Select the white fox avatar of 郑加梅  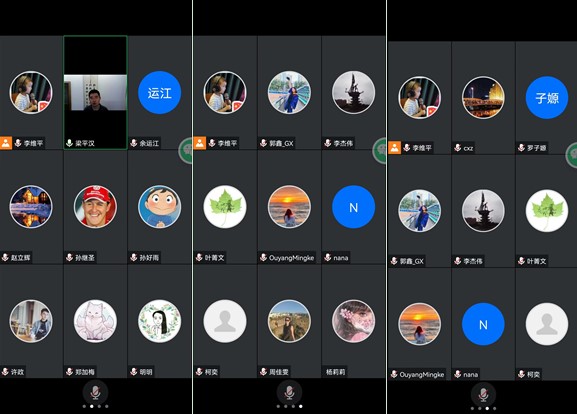point(95,321)
